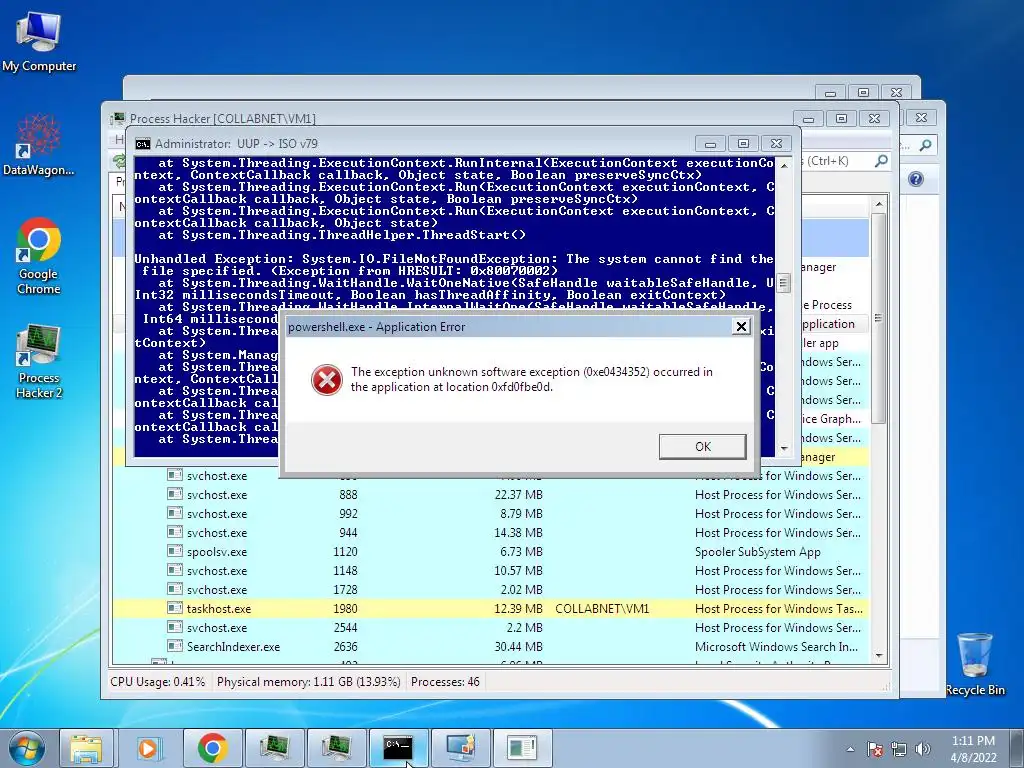Open the Windows Start menu

(x=27, y=748)
